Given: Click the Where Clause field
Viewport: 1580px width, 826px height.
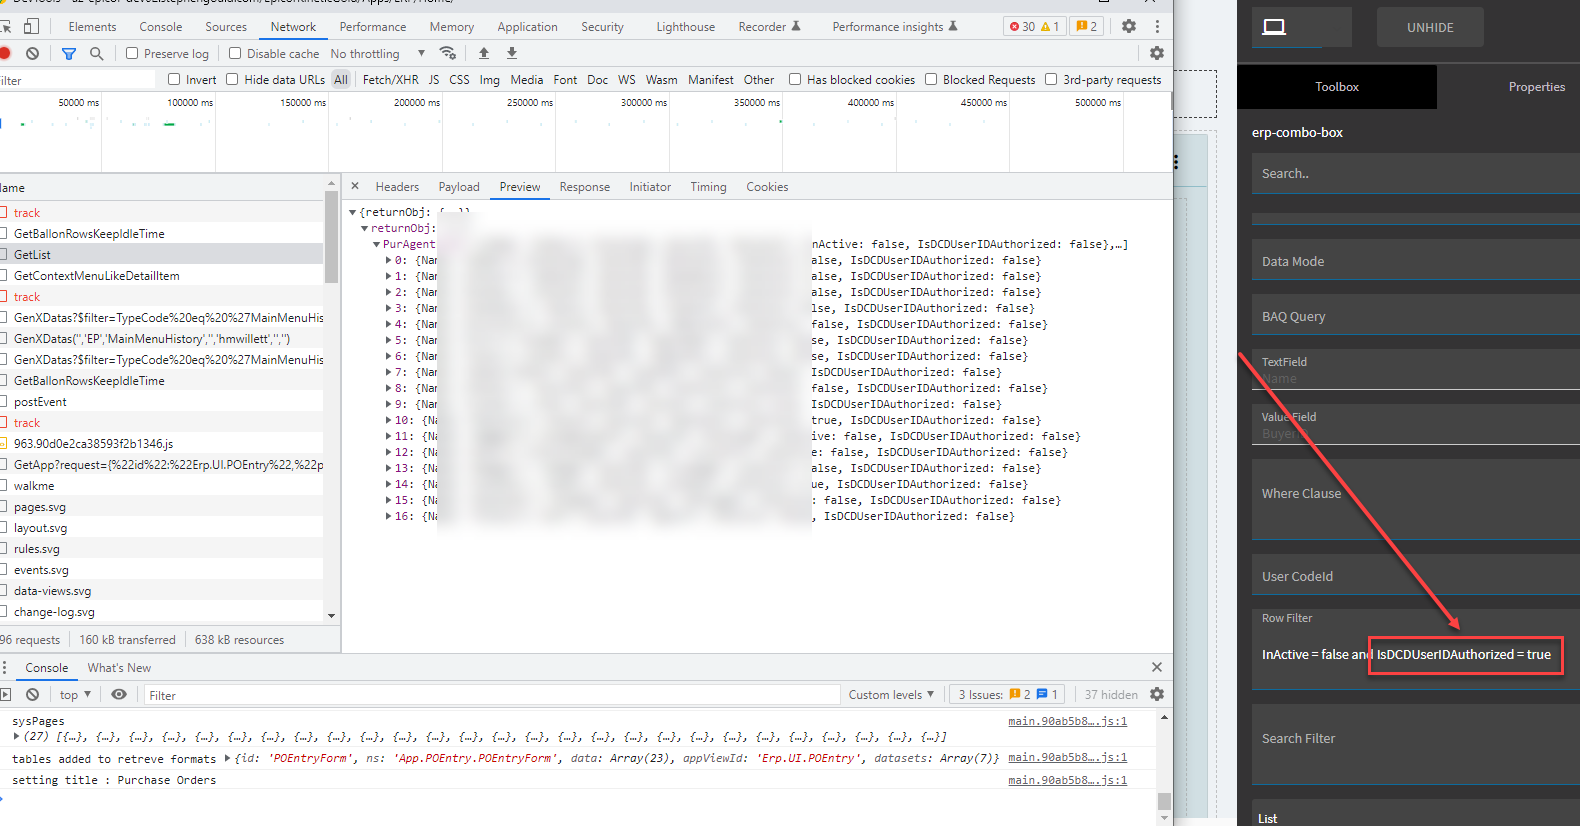Looking at the screenshot, I should (1415, 500).
